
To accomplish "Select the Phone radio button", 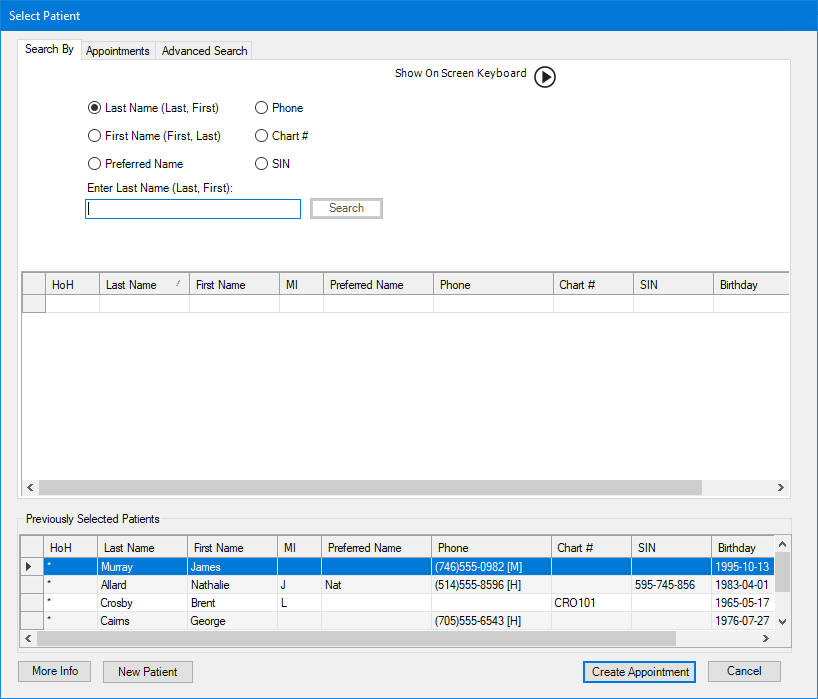I will 262,108.
